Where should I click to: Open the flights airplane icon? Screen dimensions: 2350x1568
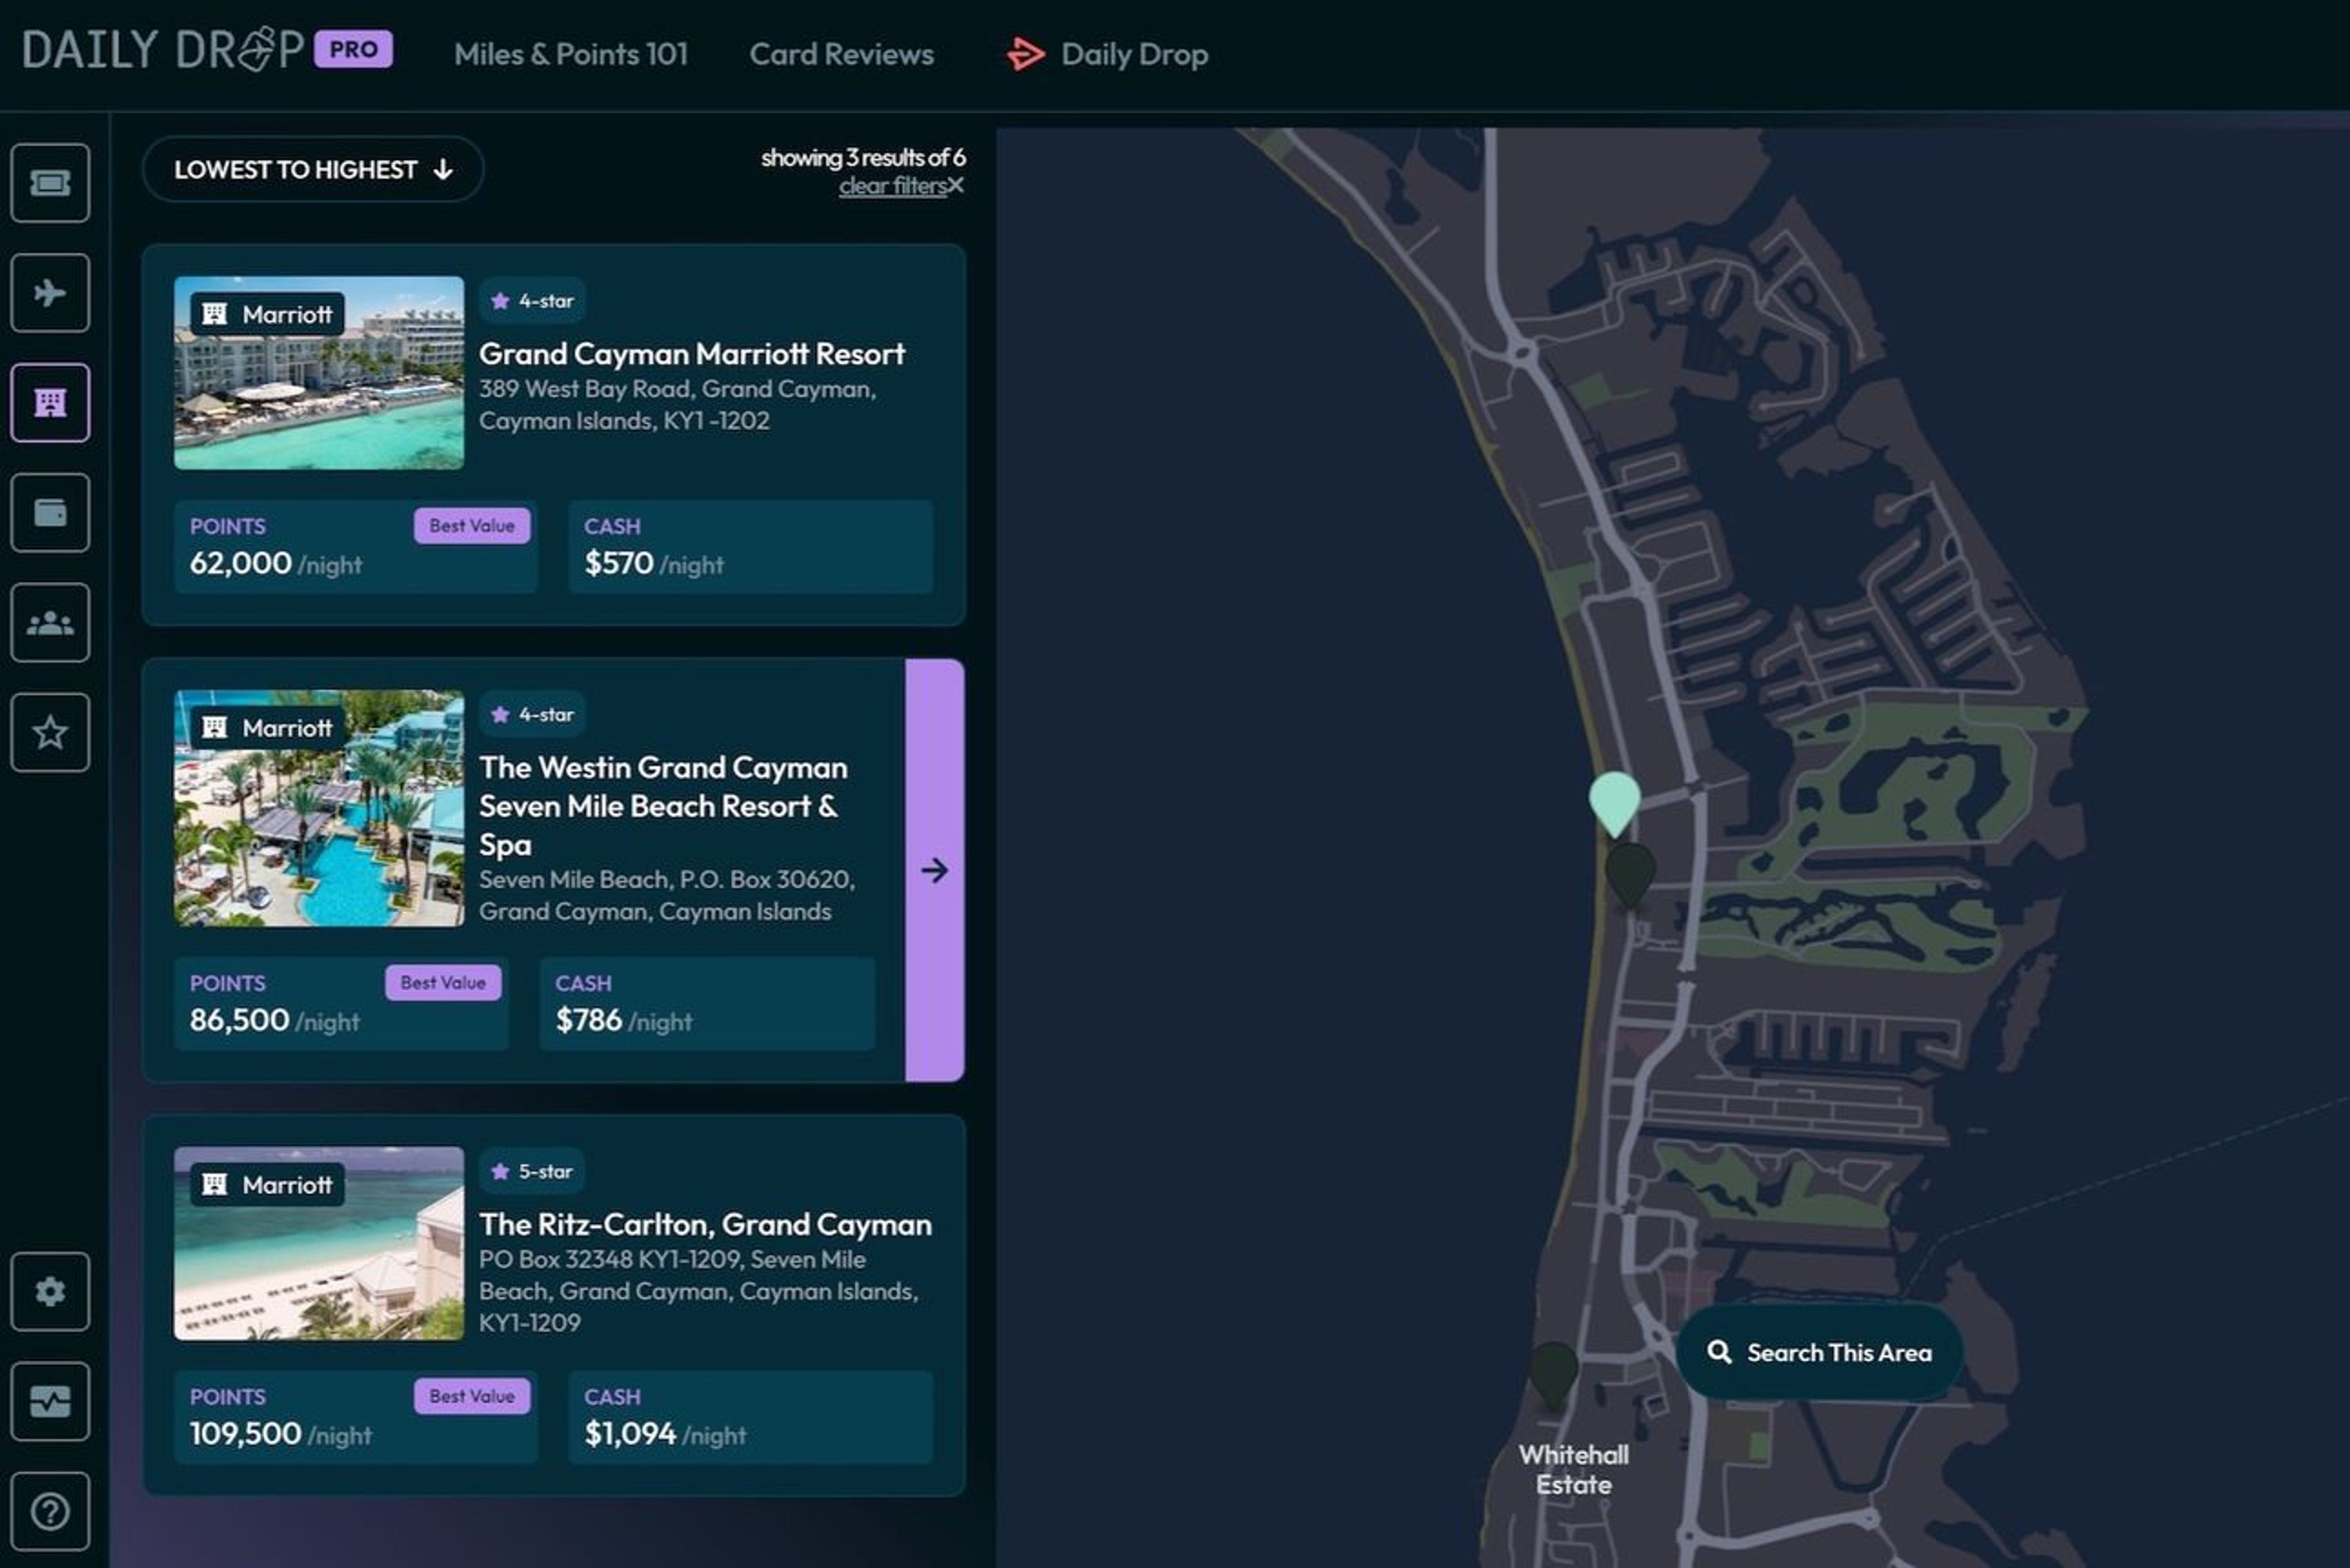50,293
